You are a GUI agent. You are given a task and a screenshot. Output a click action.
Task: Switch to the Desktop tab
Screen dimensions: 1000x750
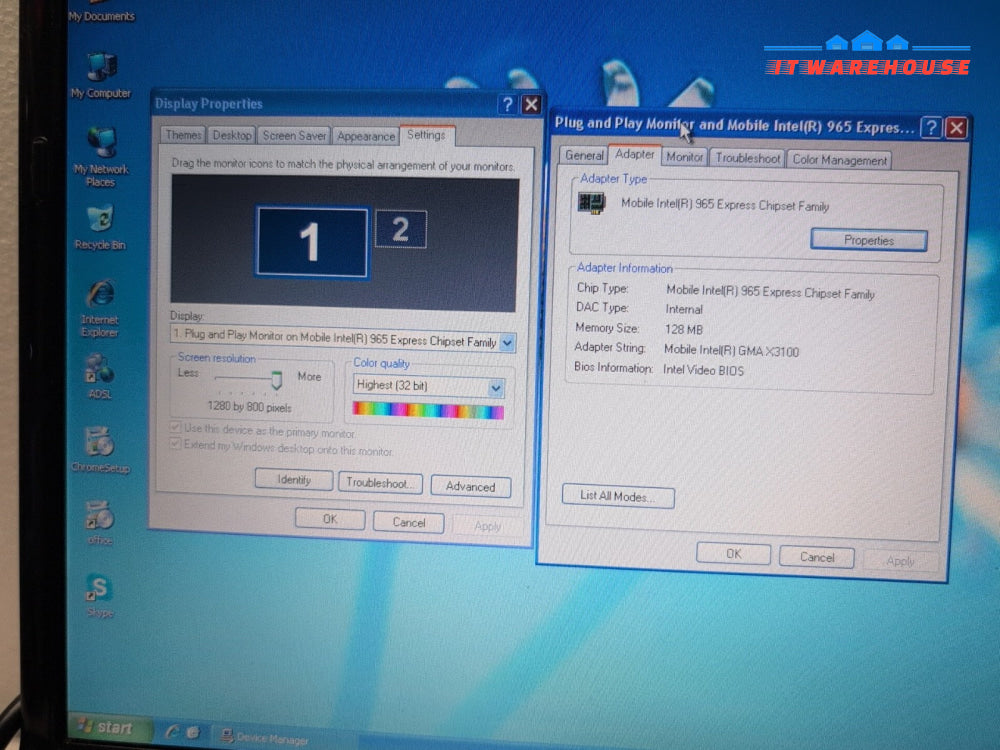point(232,135)
